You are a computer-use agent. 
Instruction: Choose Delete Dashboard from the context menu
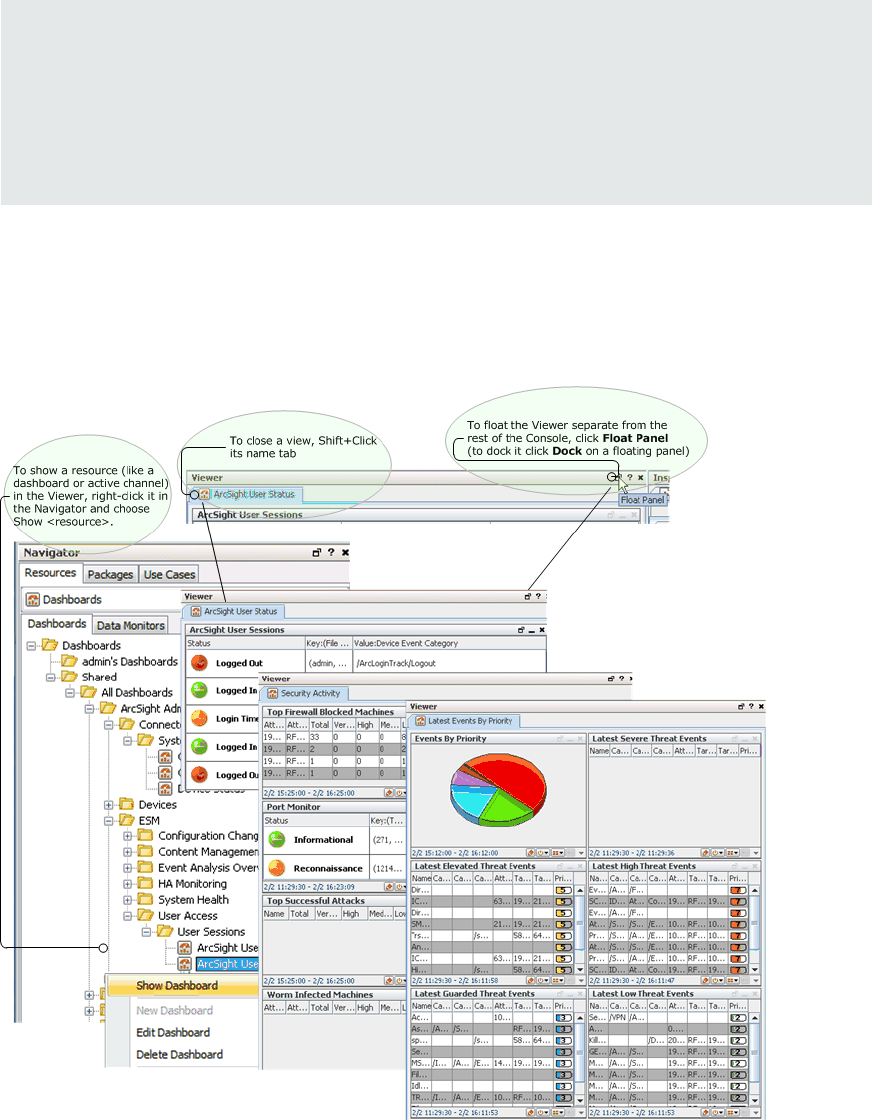point(179,1054)
